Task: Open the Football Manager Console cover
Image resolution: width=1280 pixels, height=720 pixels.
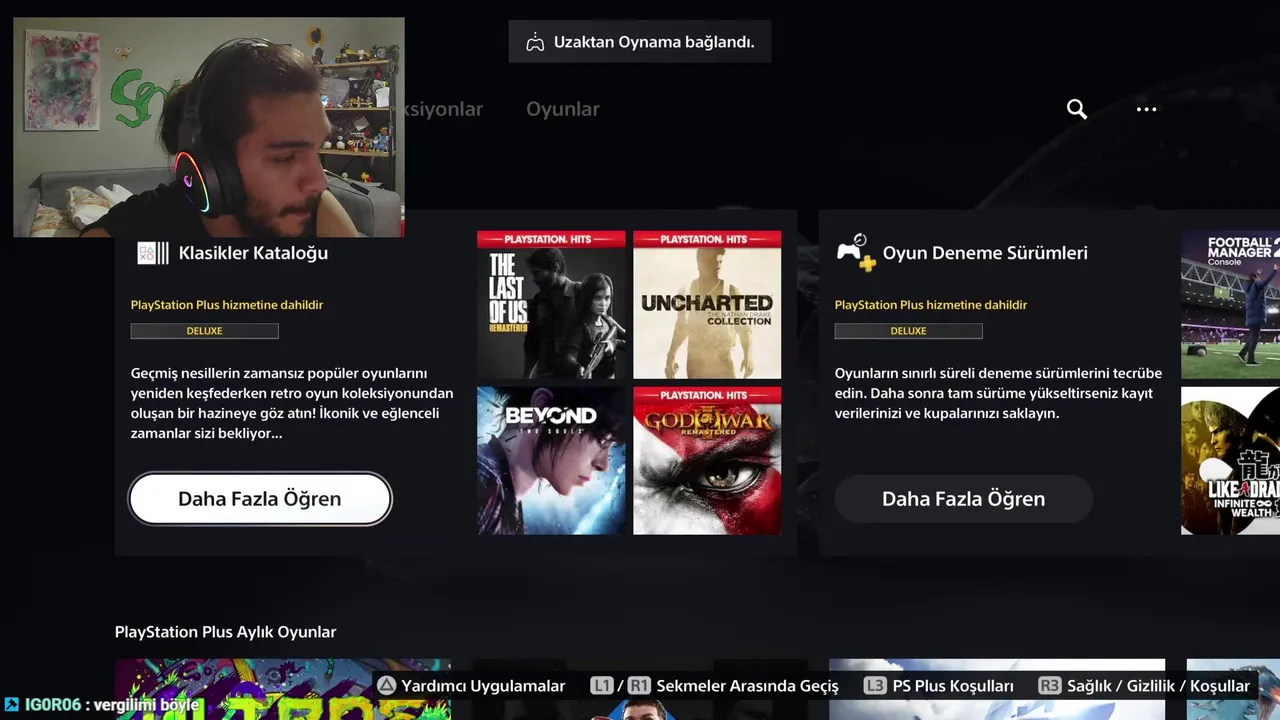Action: tap(1230, 305)
